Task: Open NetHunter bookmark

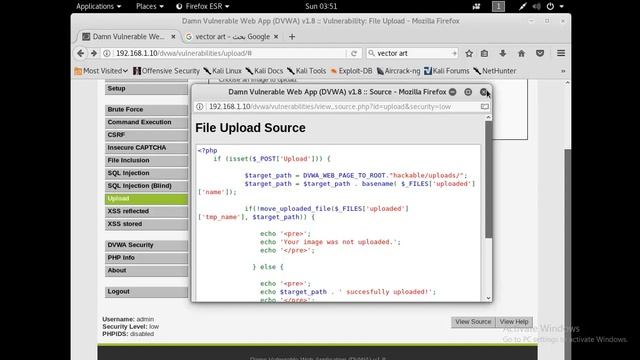Action: (x=495, y=71)
